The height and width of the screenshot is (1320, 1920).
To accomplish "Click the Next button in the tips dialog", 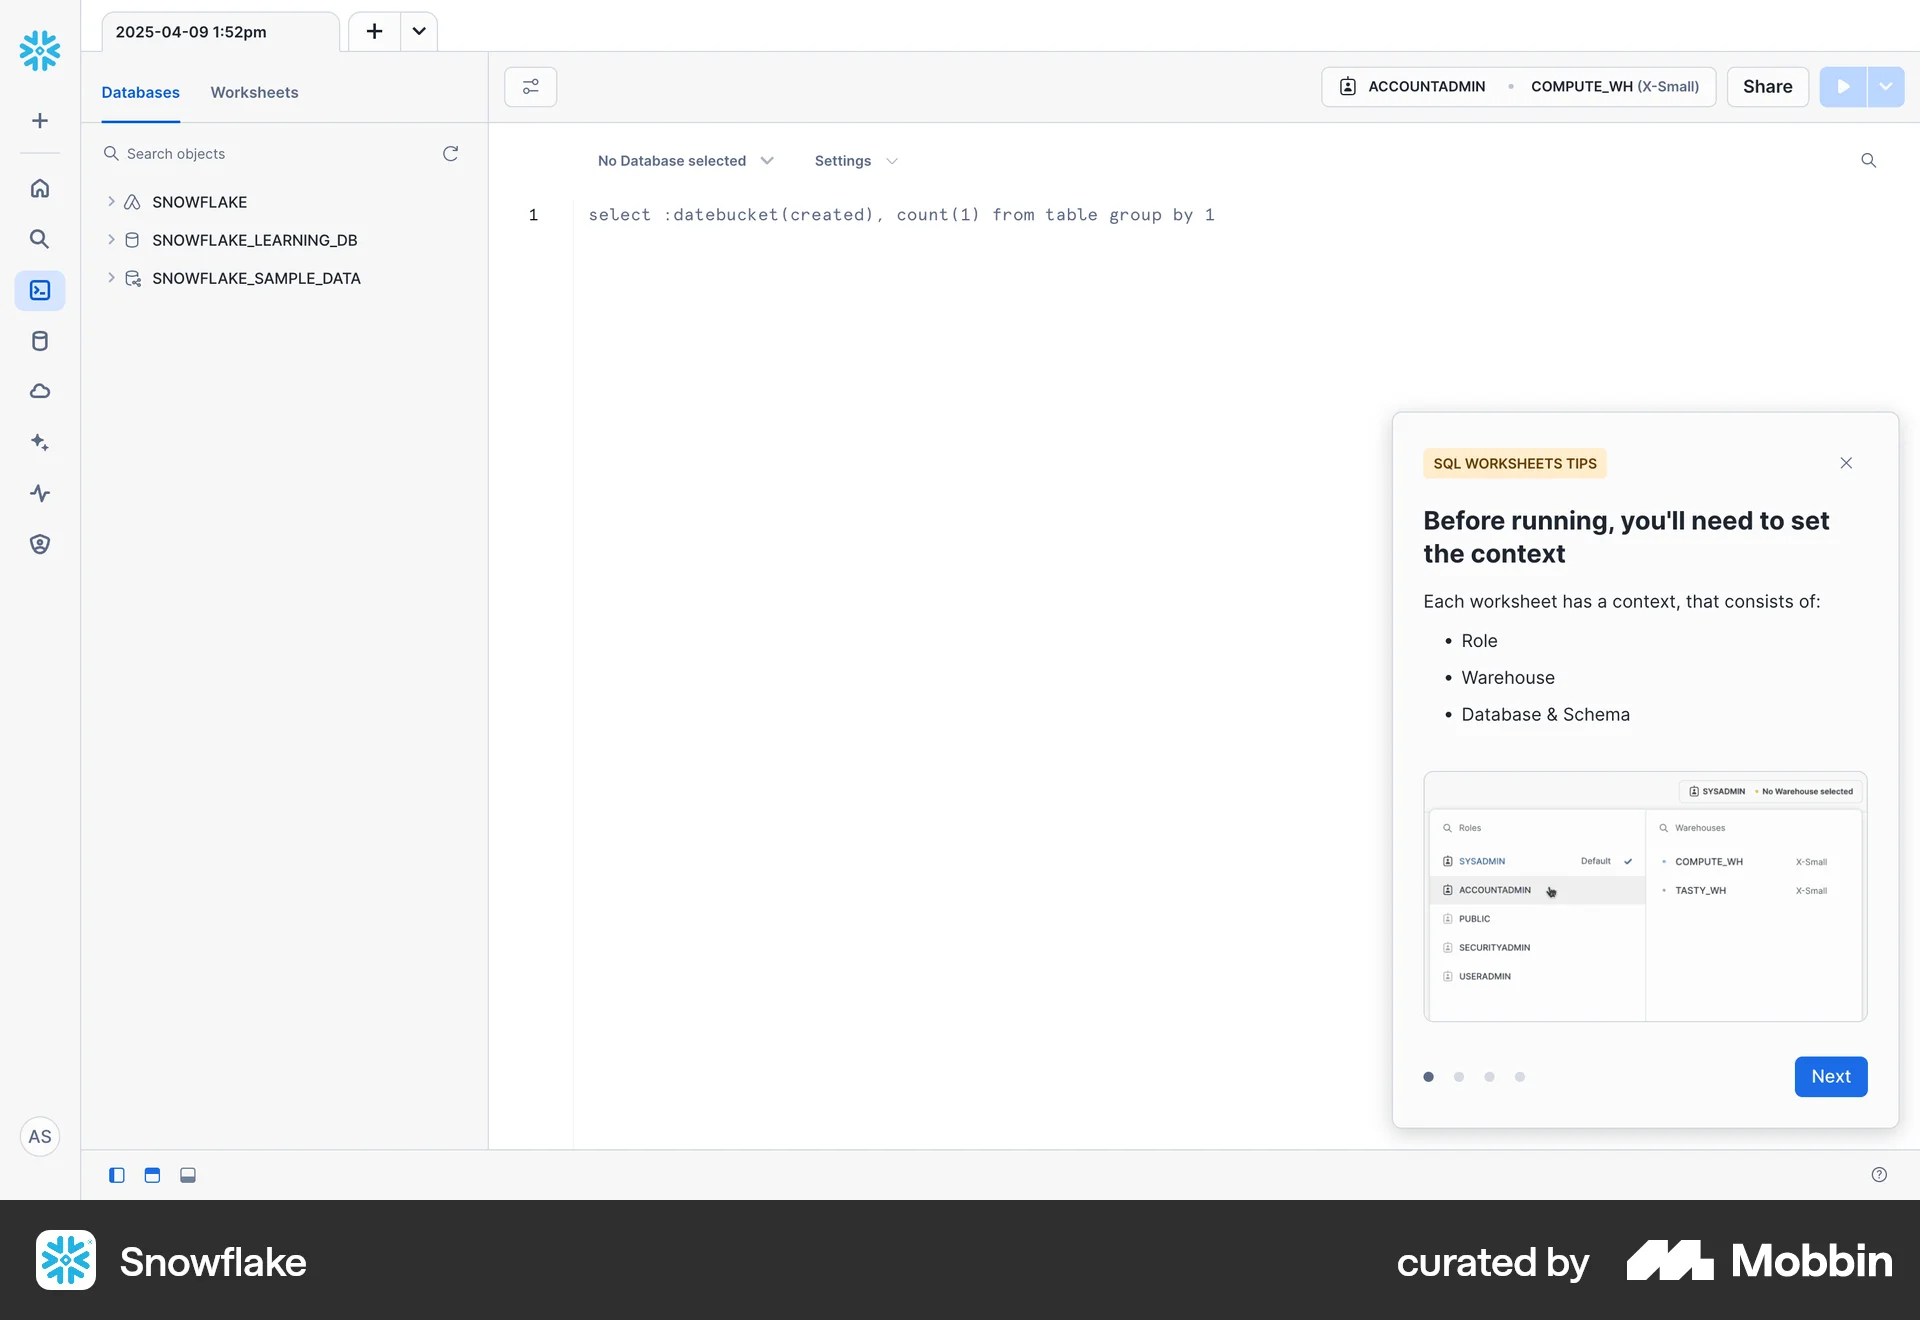I will [x=1830, y=1076].
